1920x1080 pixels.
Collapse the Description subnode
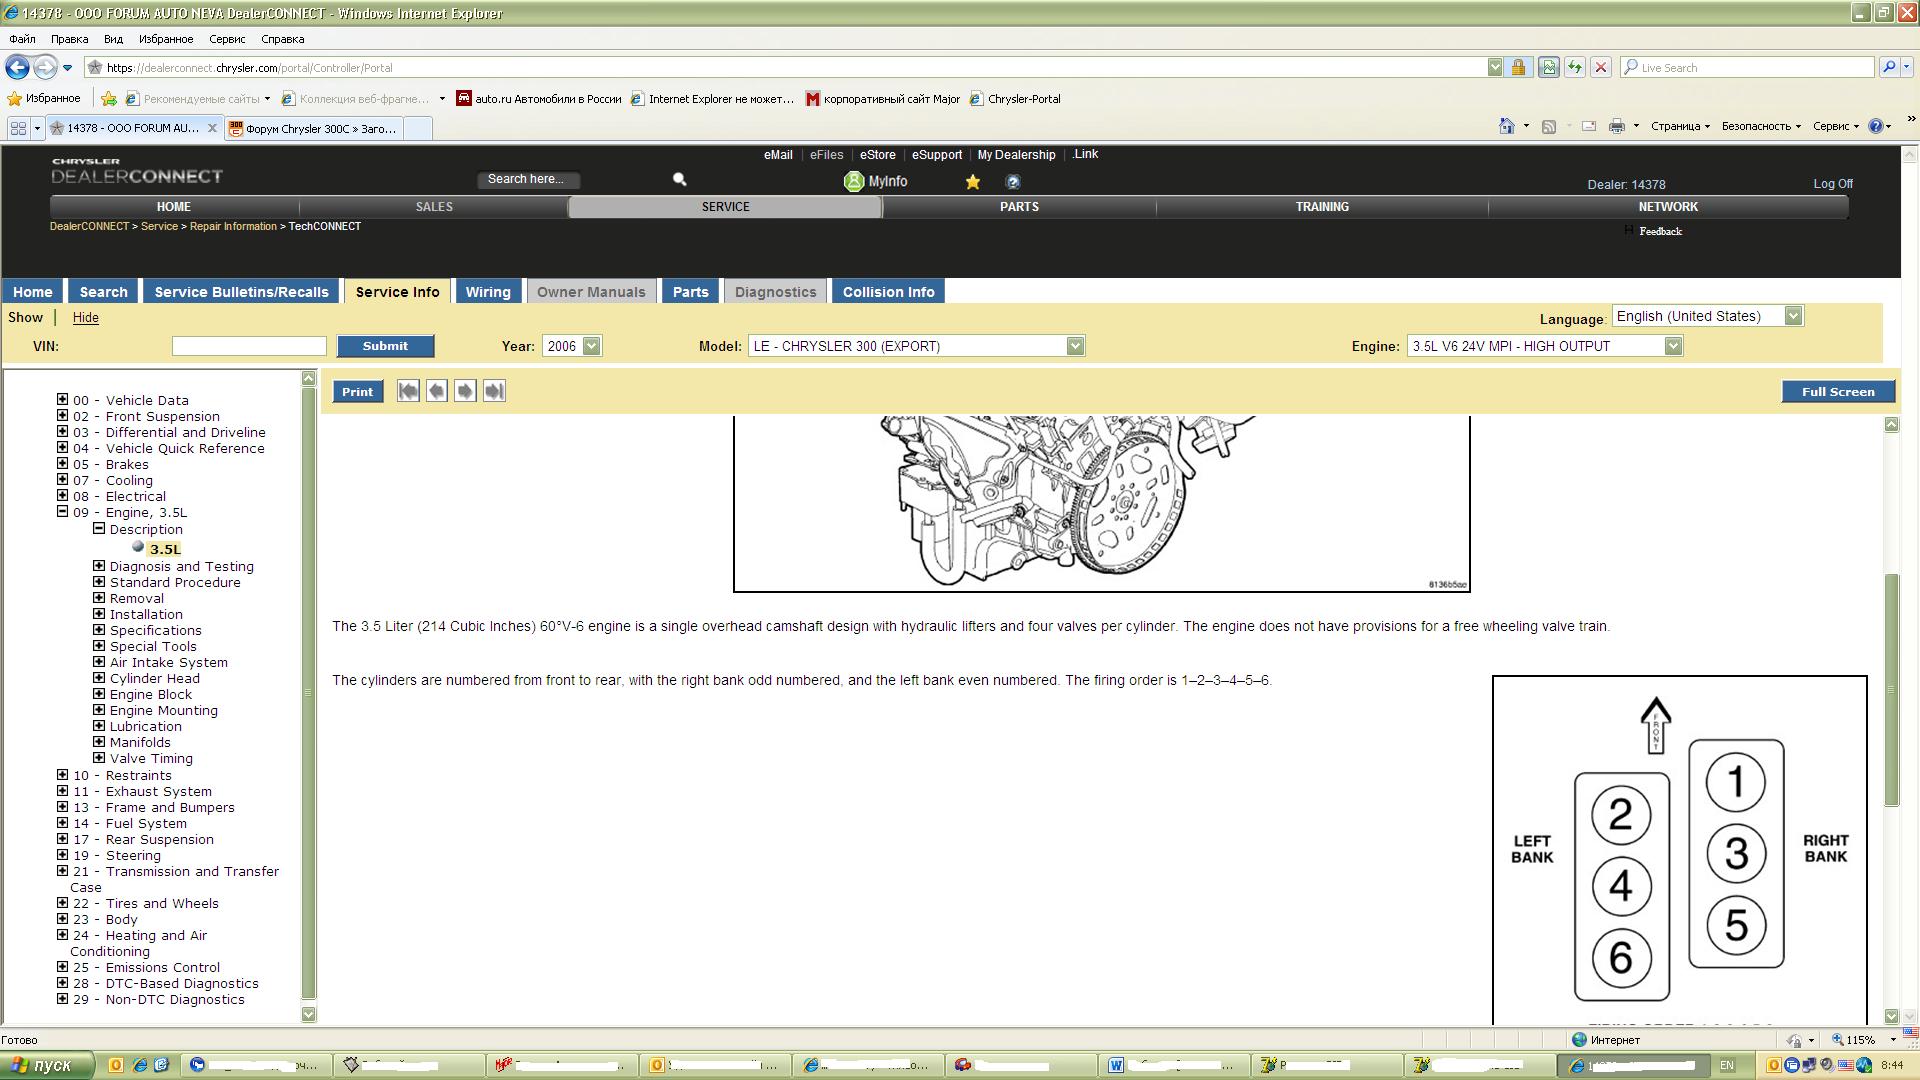[99, 528]
